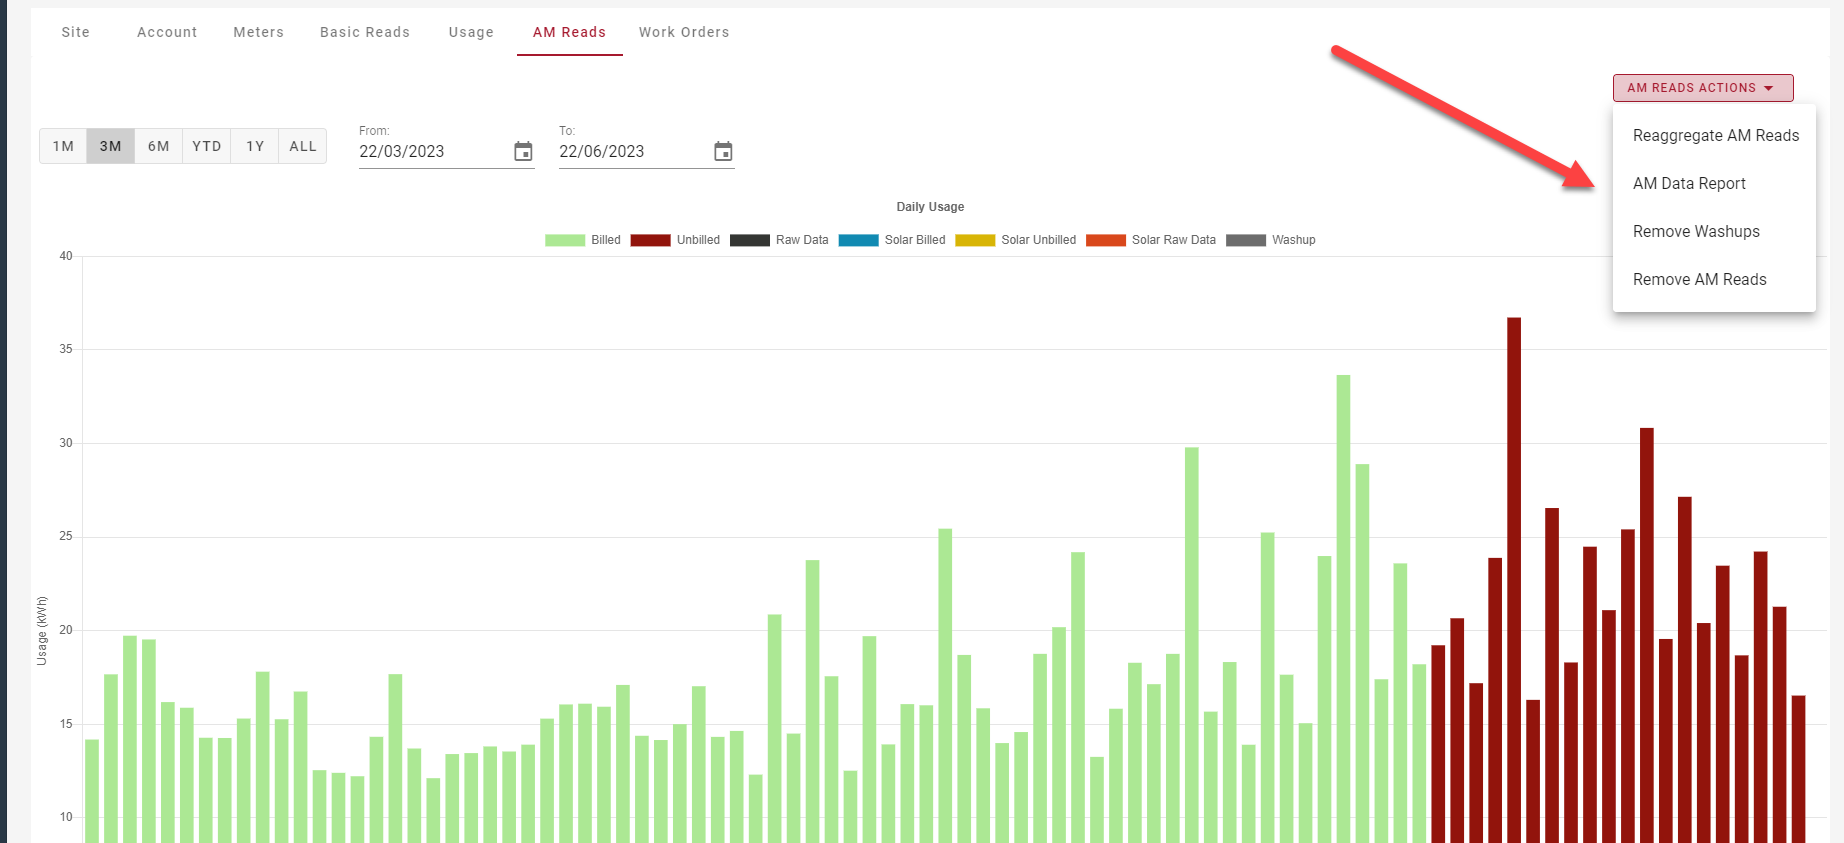
Task: Toggle the Unbilled legend series
Action: coord(675,240)
